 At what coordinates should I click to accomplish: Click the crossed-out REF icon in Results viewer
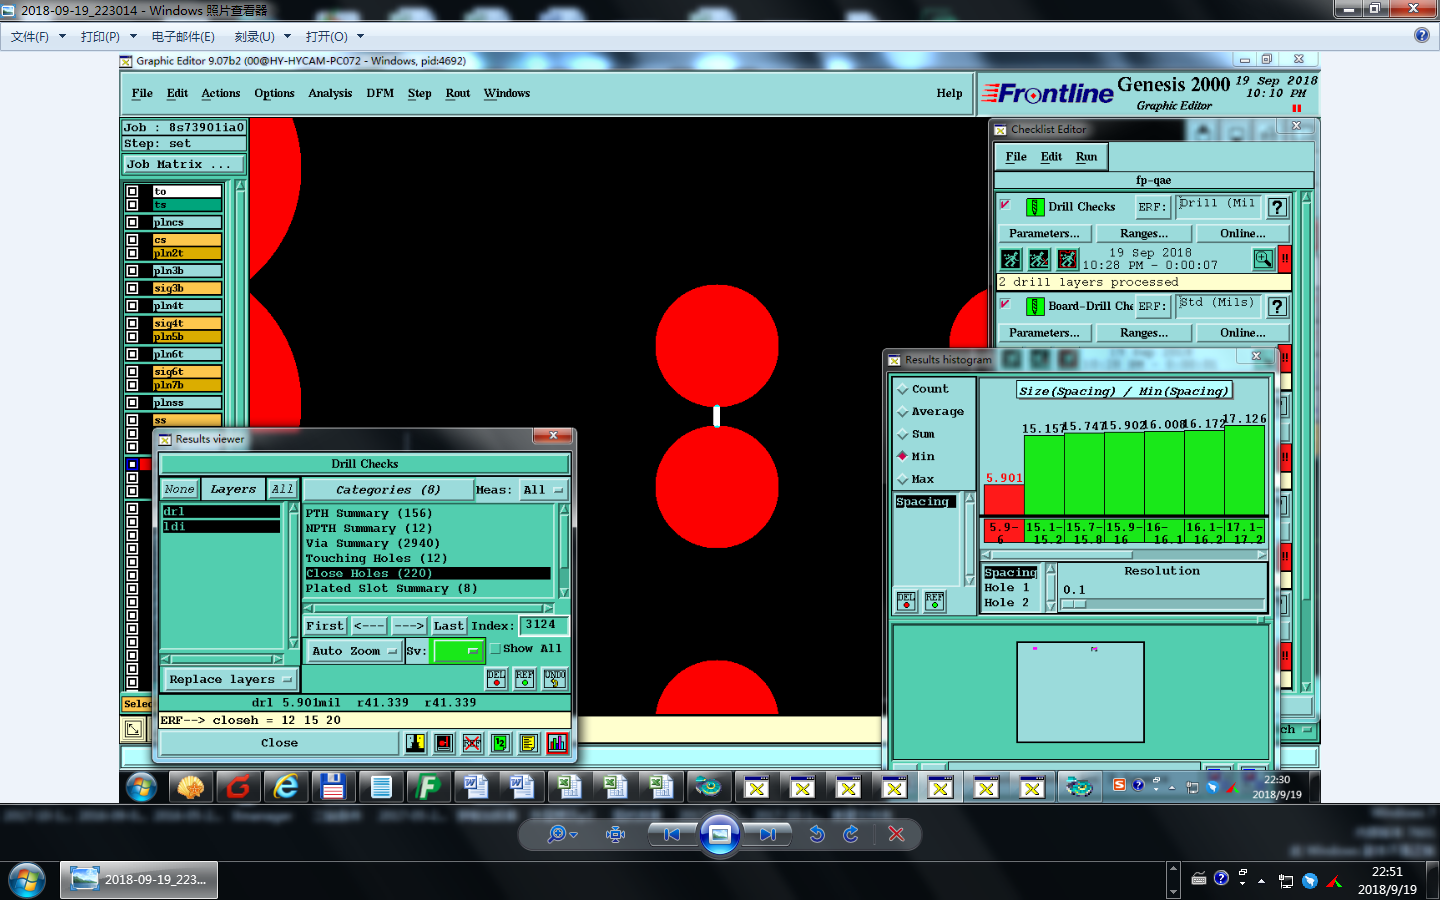point(472,743)
